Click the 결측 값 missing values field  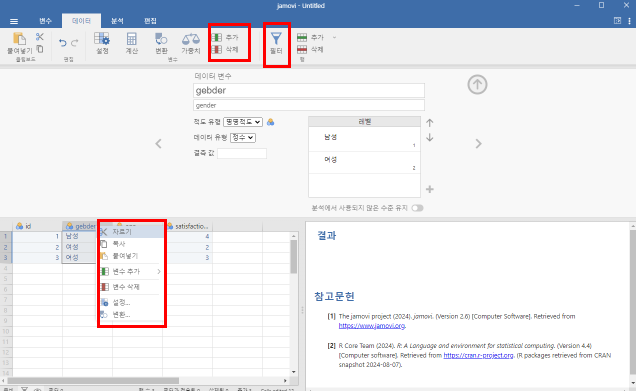coord(242,153)
